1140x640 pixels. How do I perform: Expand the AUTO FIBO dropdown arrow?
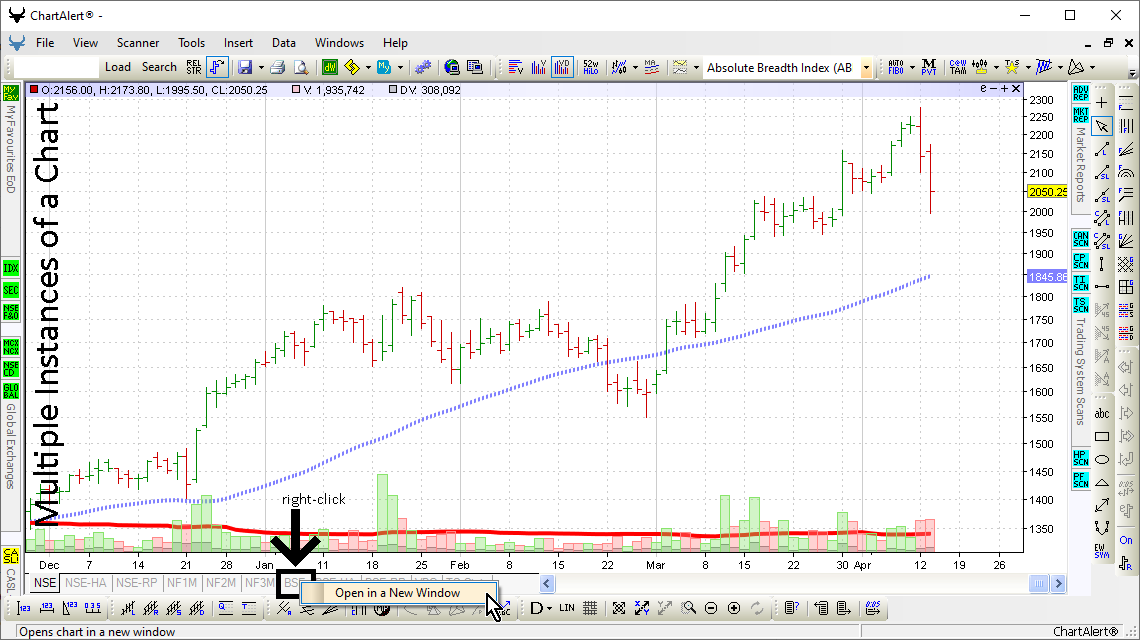[x=912, y=68]
